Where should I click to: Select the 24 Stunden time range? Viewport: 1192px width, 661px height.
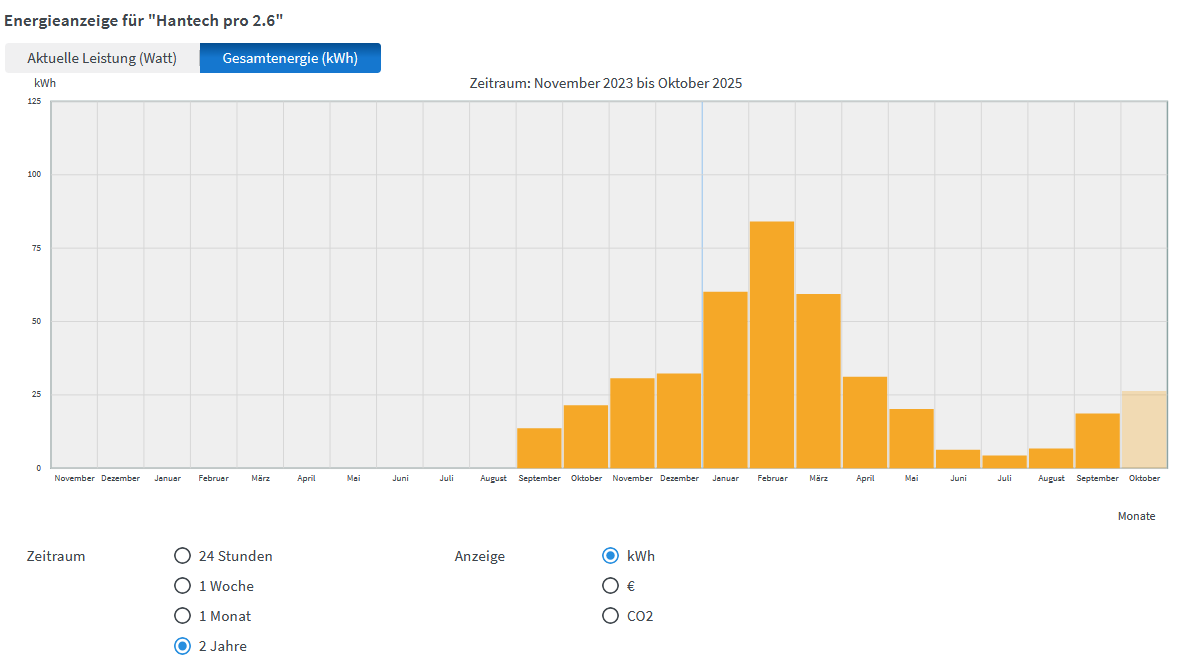click(182, 556)
